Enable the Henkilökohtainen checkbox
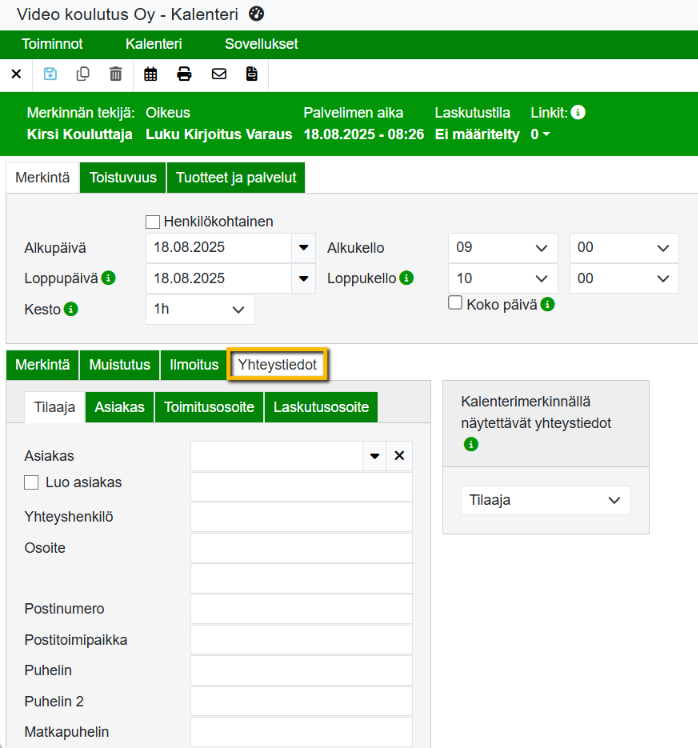 click(153, 222)
